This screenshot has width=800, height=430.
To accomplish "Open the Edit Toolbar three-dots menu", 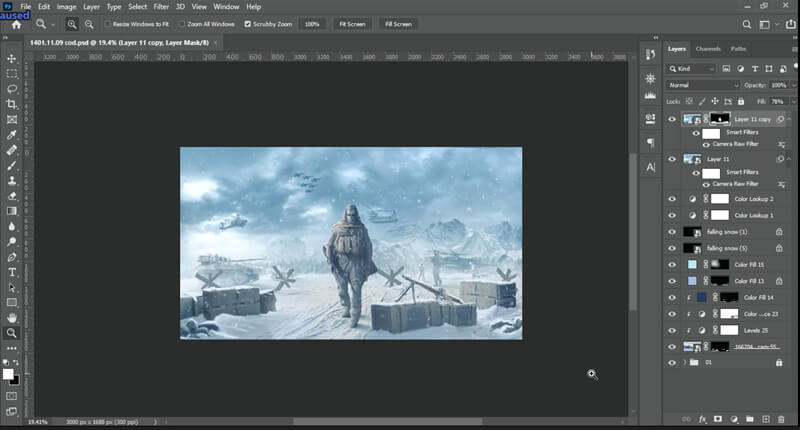I will 12,348.
